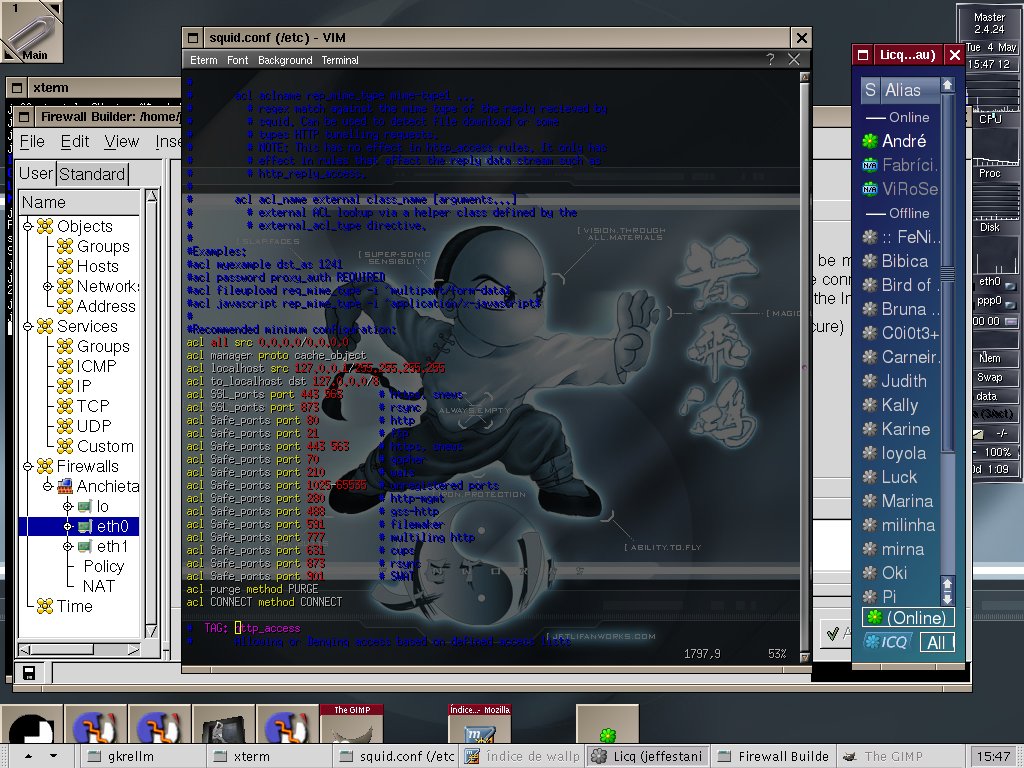Viewport: 1024px width, 768px height.
Task: Select the NAT item under Anchieta
Action: click(99, 586)
